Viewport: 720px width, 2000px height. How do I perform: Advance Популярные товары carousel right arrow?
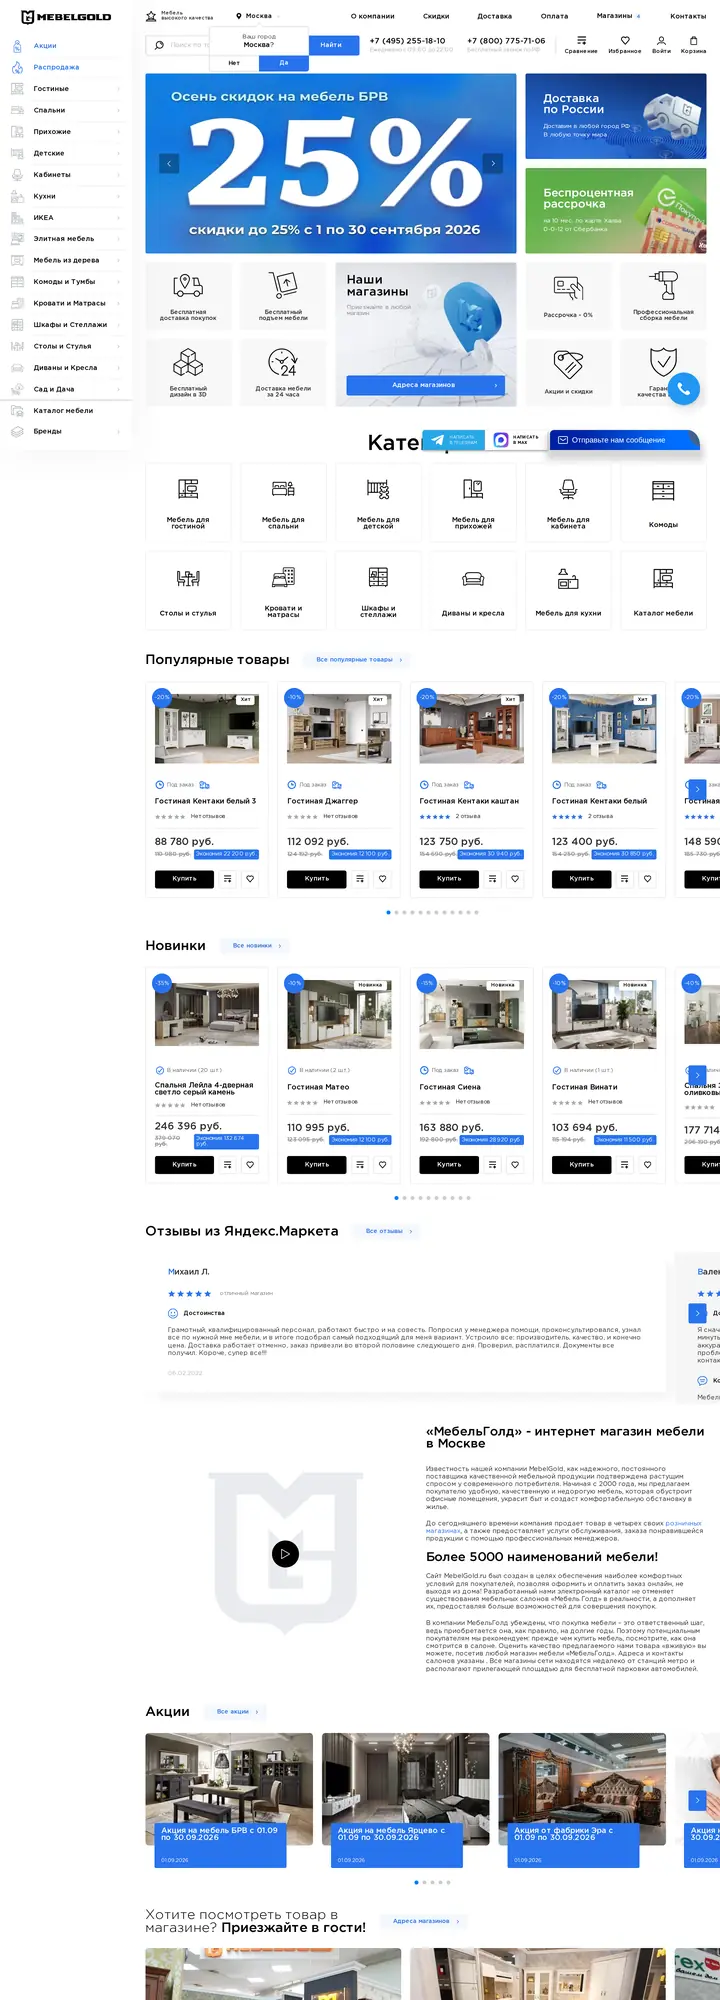(x=698, y=789)
